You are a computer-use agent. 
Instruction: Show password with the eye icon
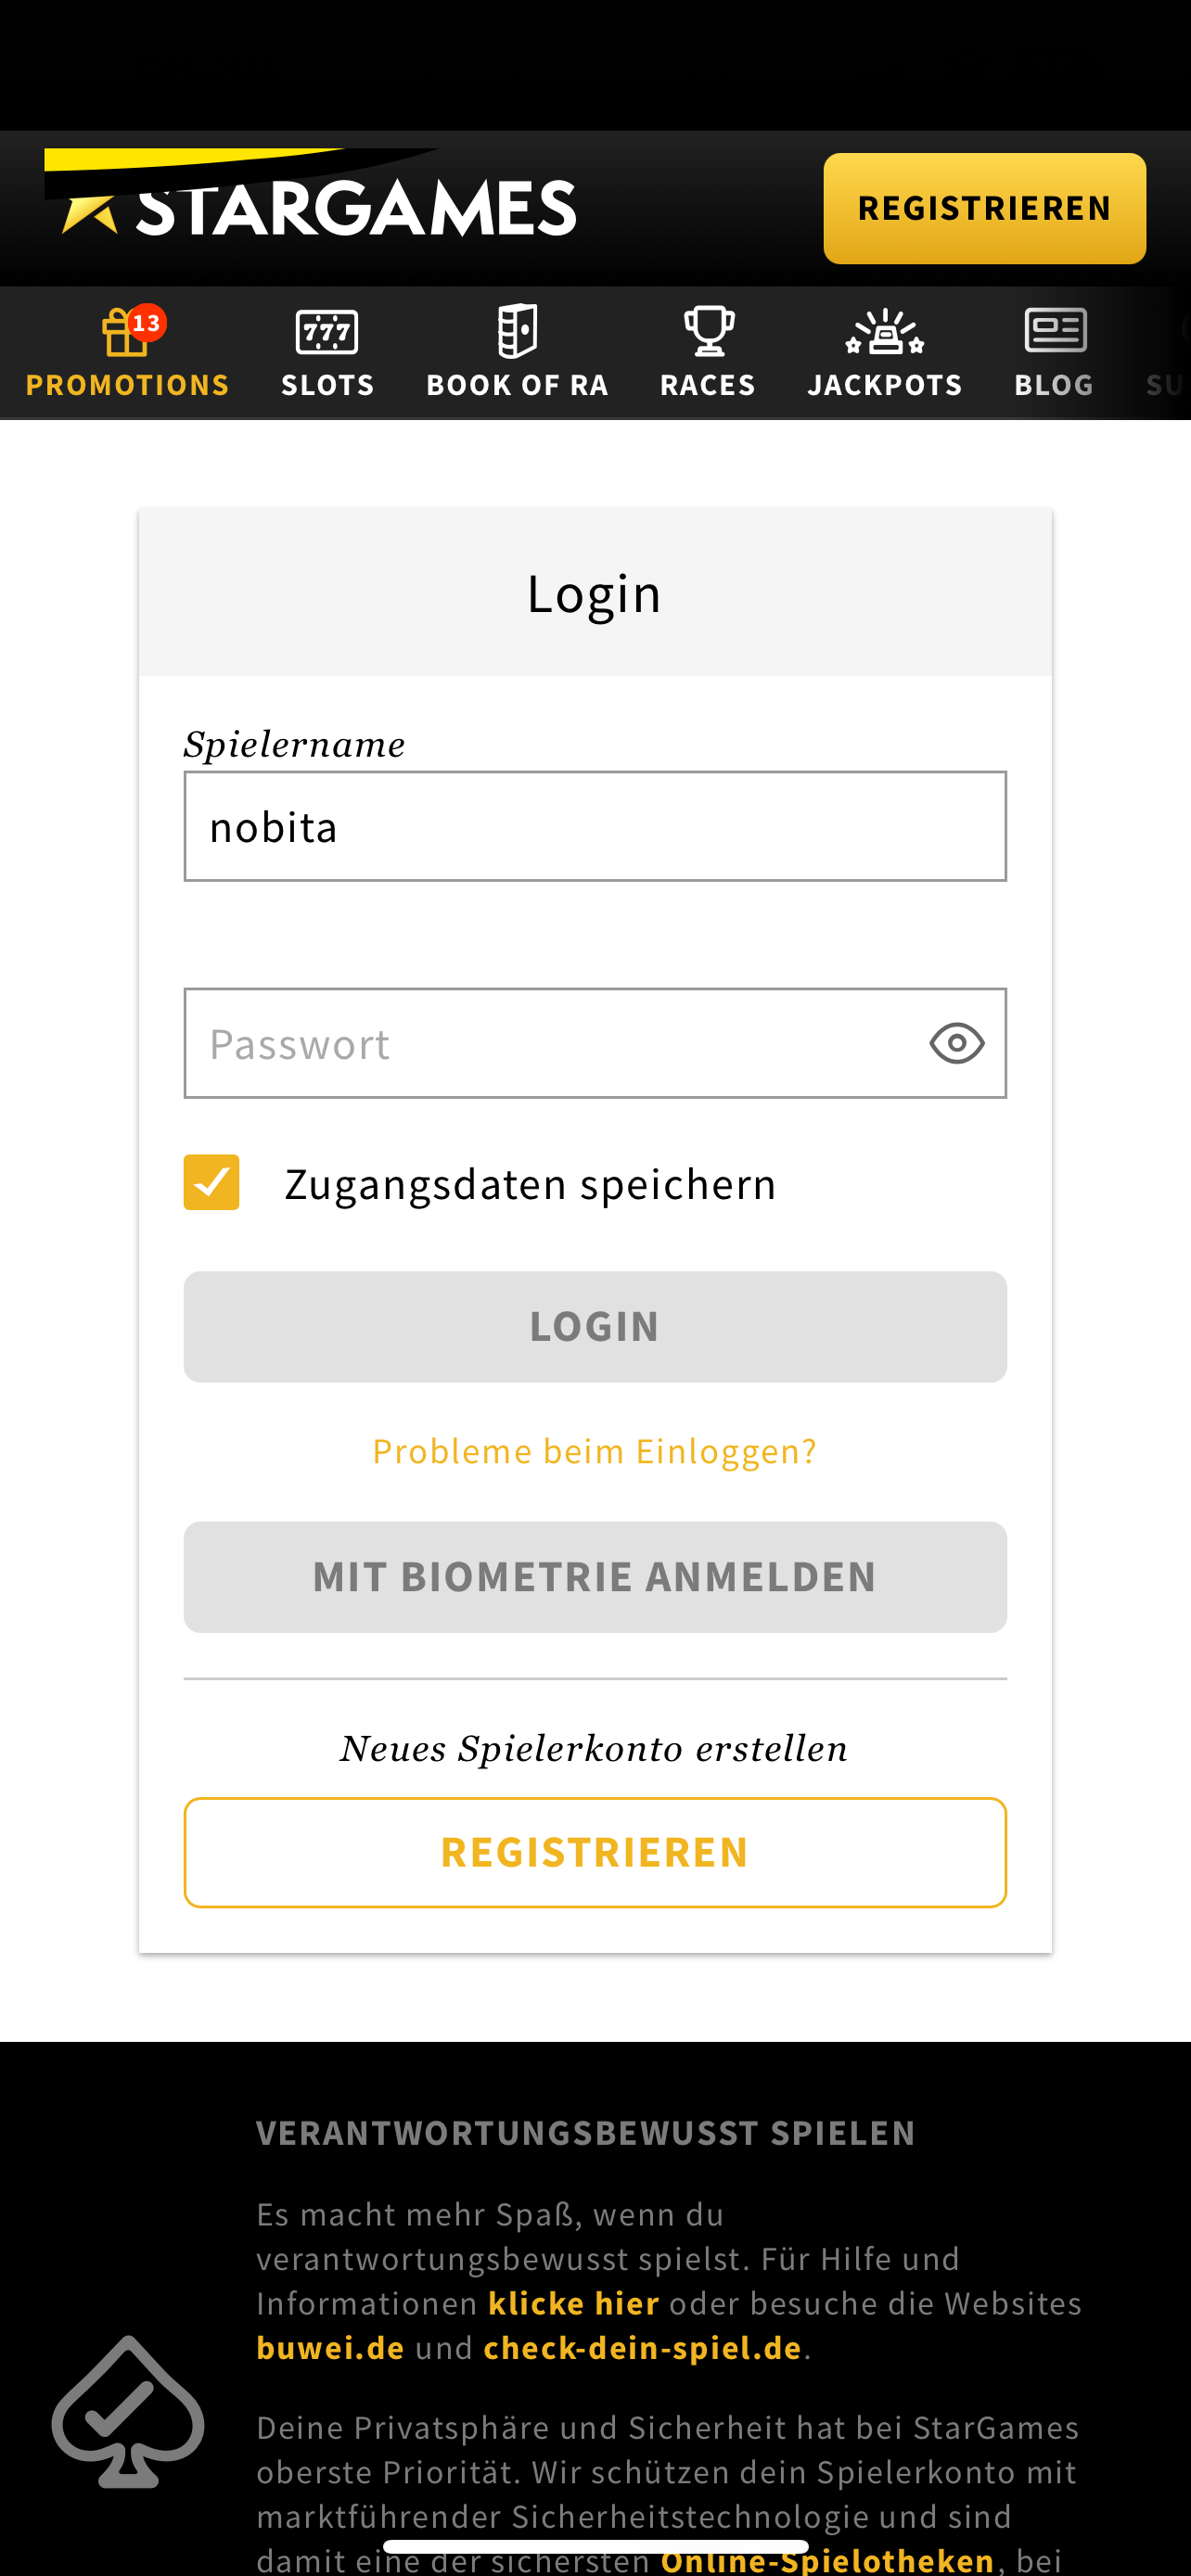(957, 1043)
